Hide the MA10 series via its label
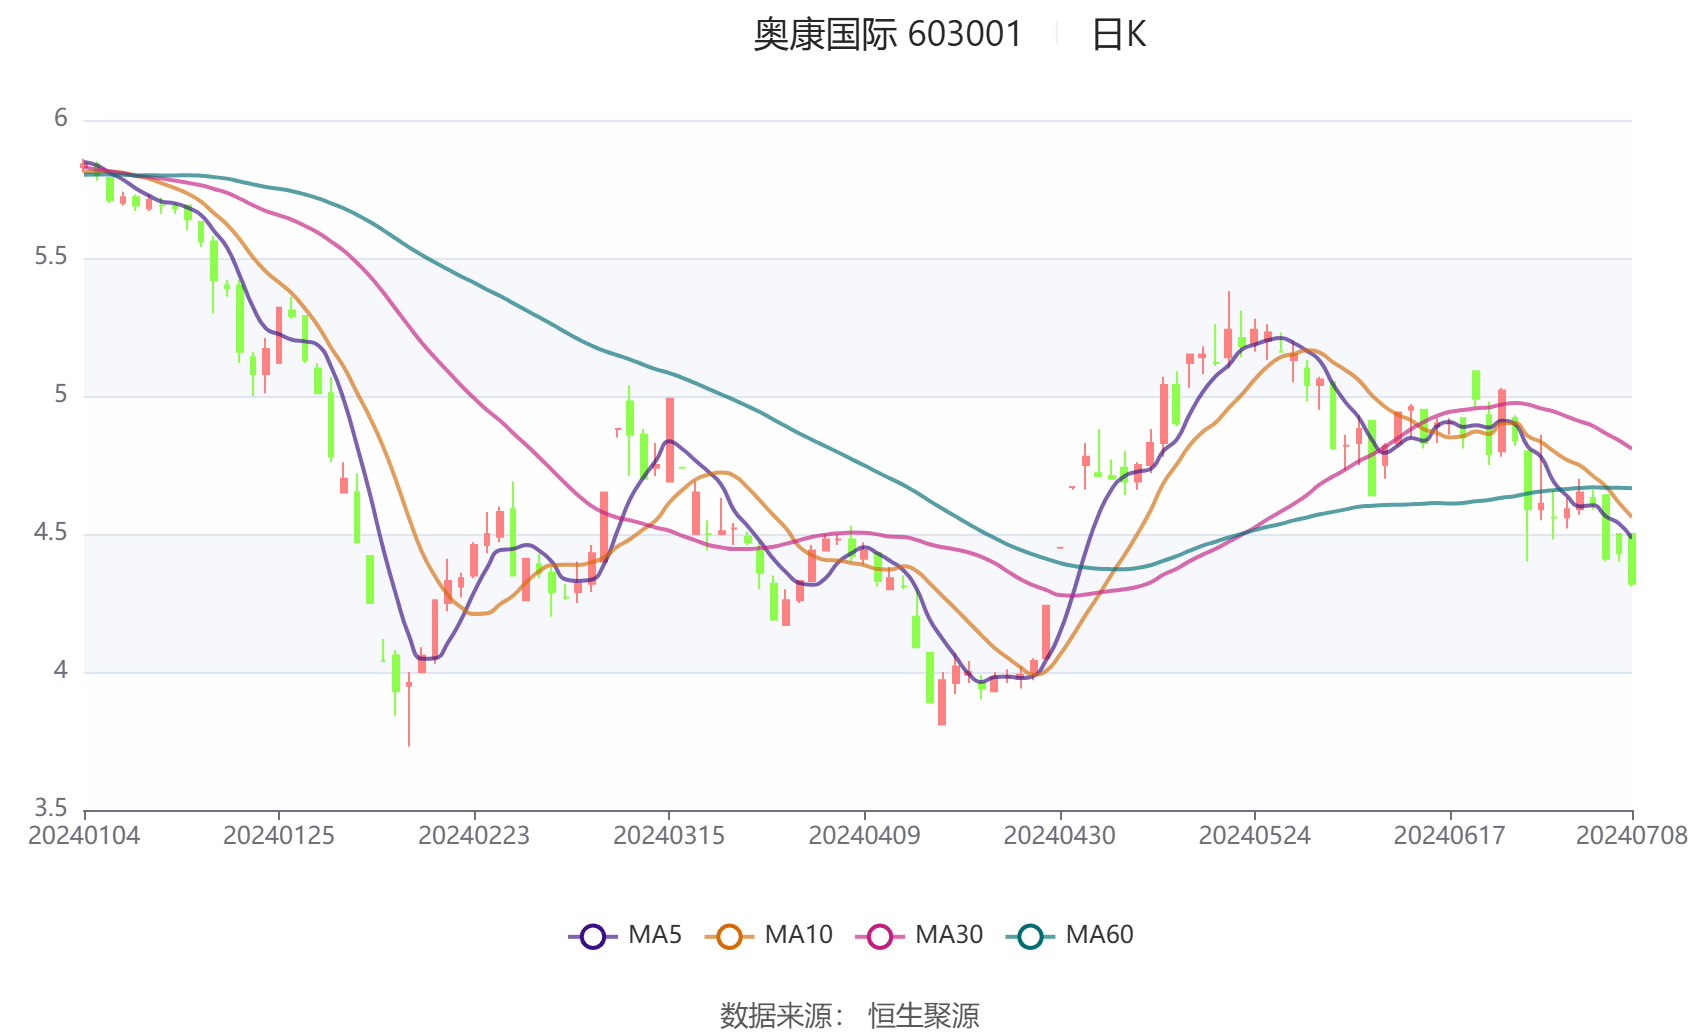The height and width of the screenshot is (1034, 1700). [798, 935]
